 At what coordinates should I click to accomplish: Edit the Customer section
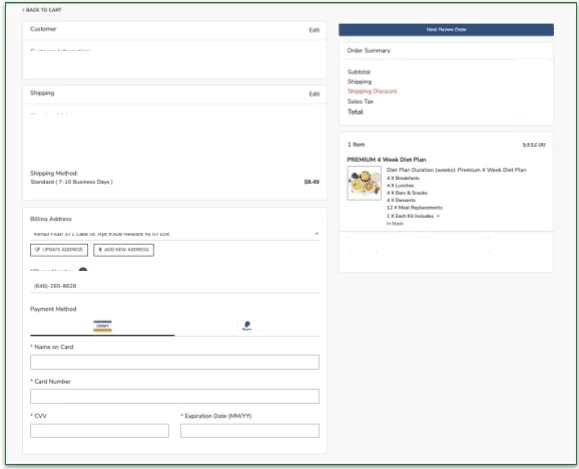tap(314, 30)
